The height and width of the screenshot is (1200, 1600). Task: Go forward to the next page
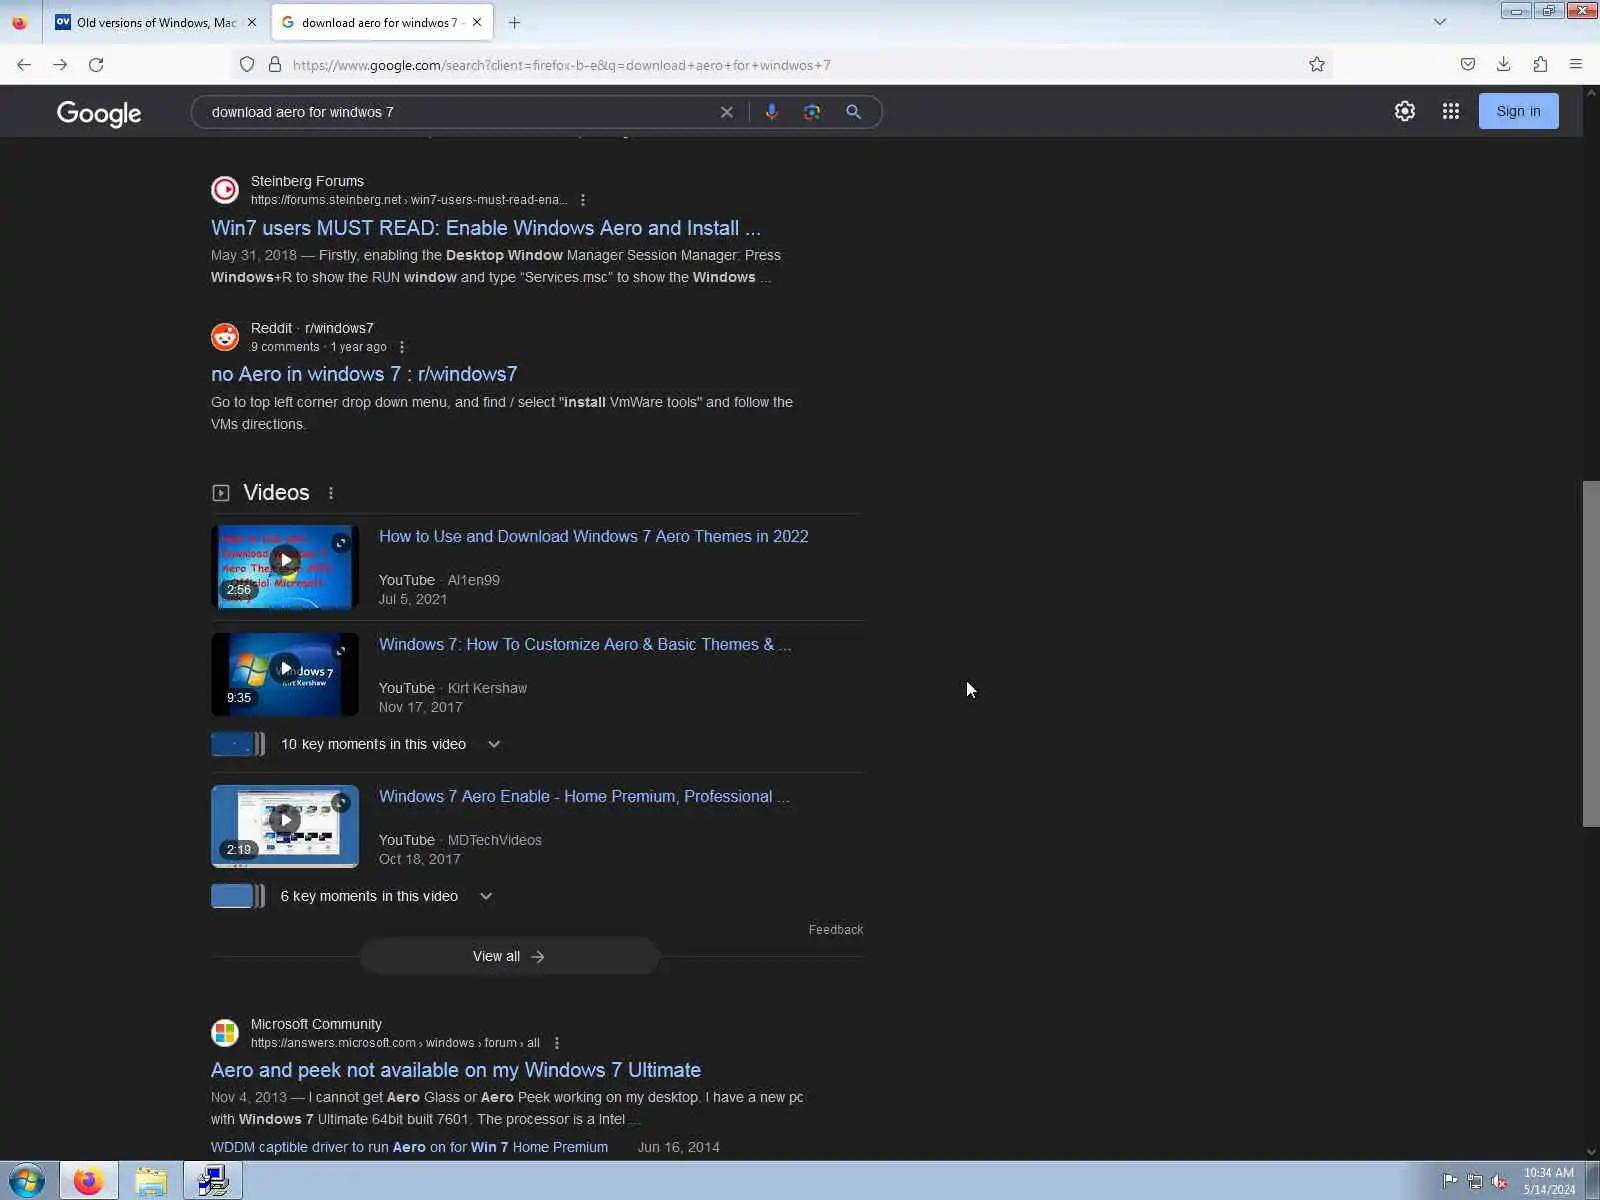click(60, 65)
